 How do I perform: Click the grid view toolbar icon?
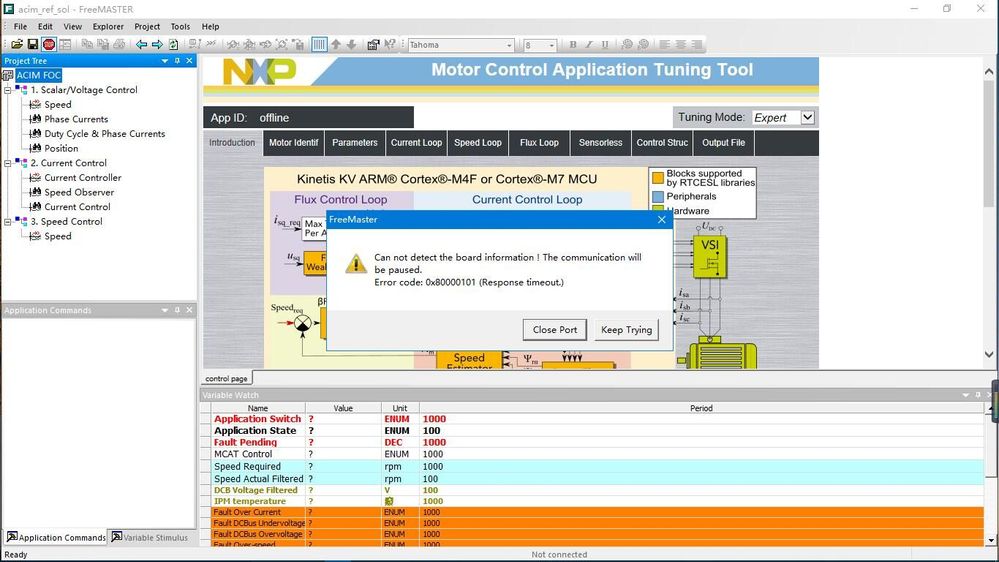(319, 45)
